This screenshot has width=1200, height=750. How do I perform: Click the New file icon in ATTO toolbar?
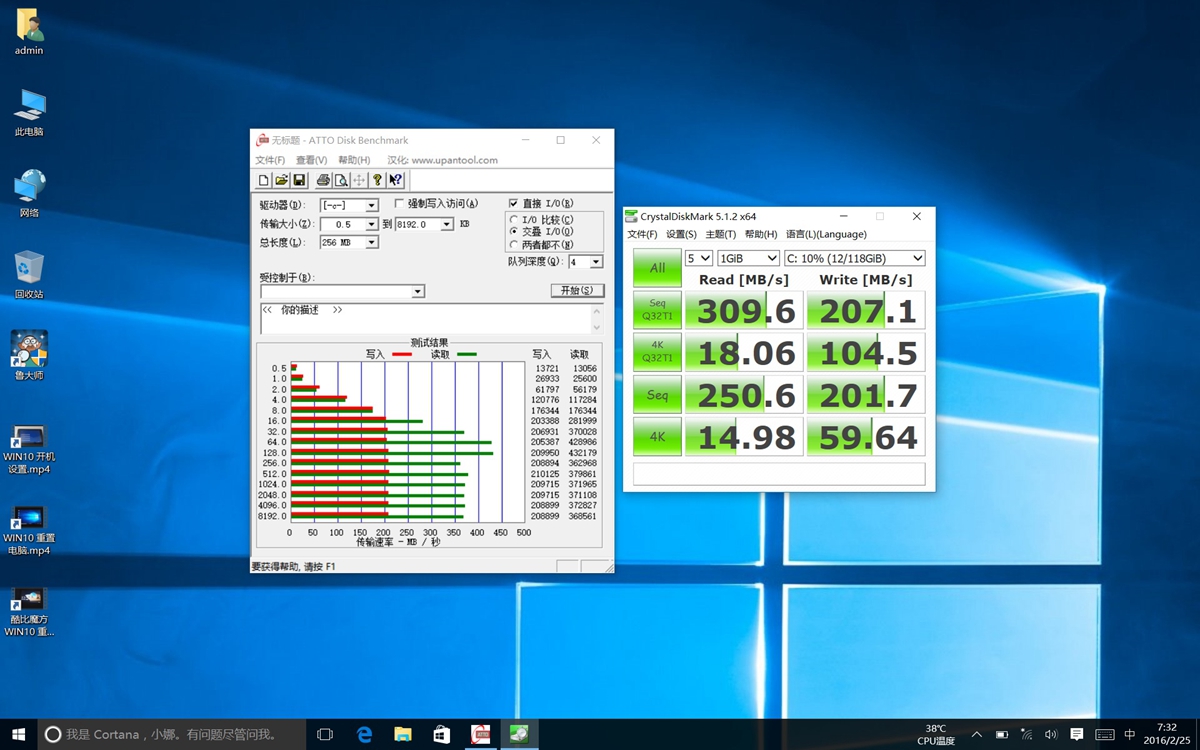click(264, 180)
